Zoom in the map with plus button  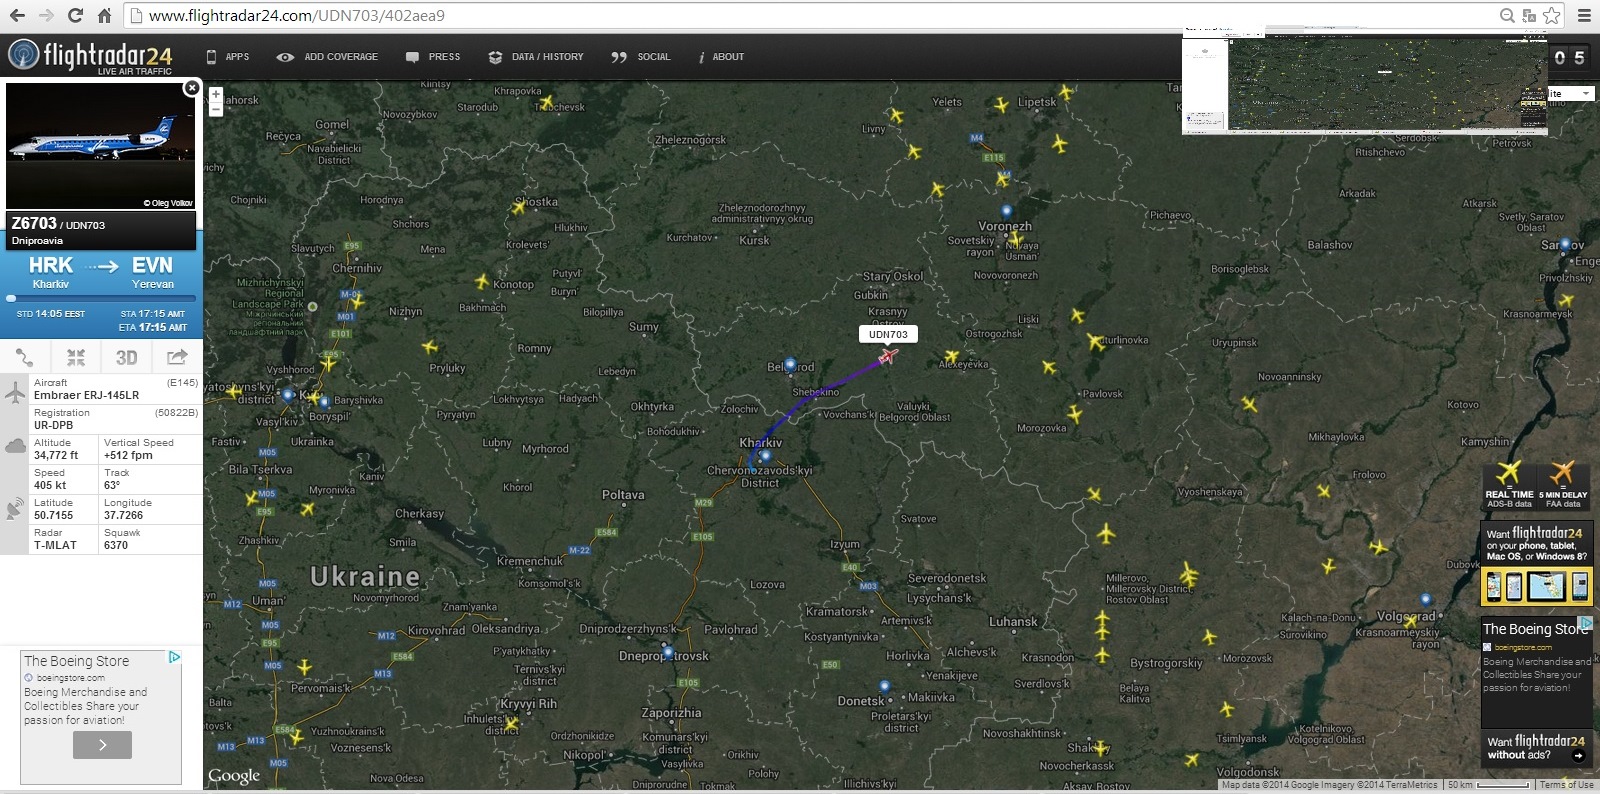pos(216,94)
